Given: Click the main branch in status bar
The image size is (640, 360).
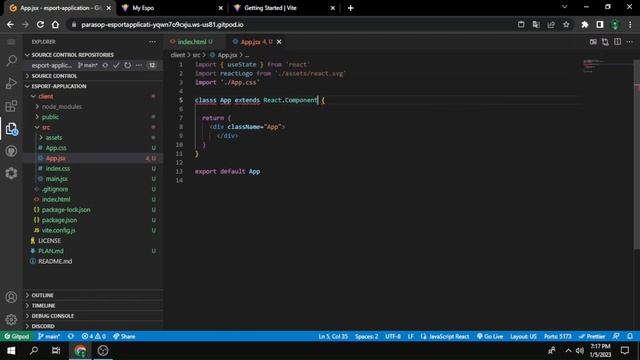Looking at the screenshot, I should 49,336.
